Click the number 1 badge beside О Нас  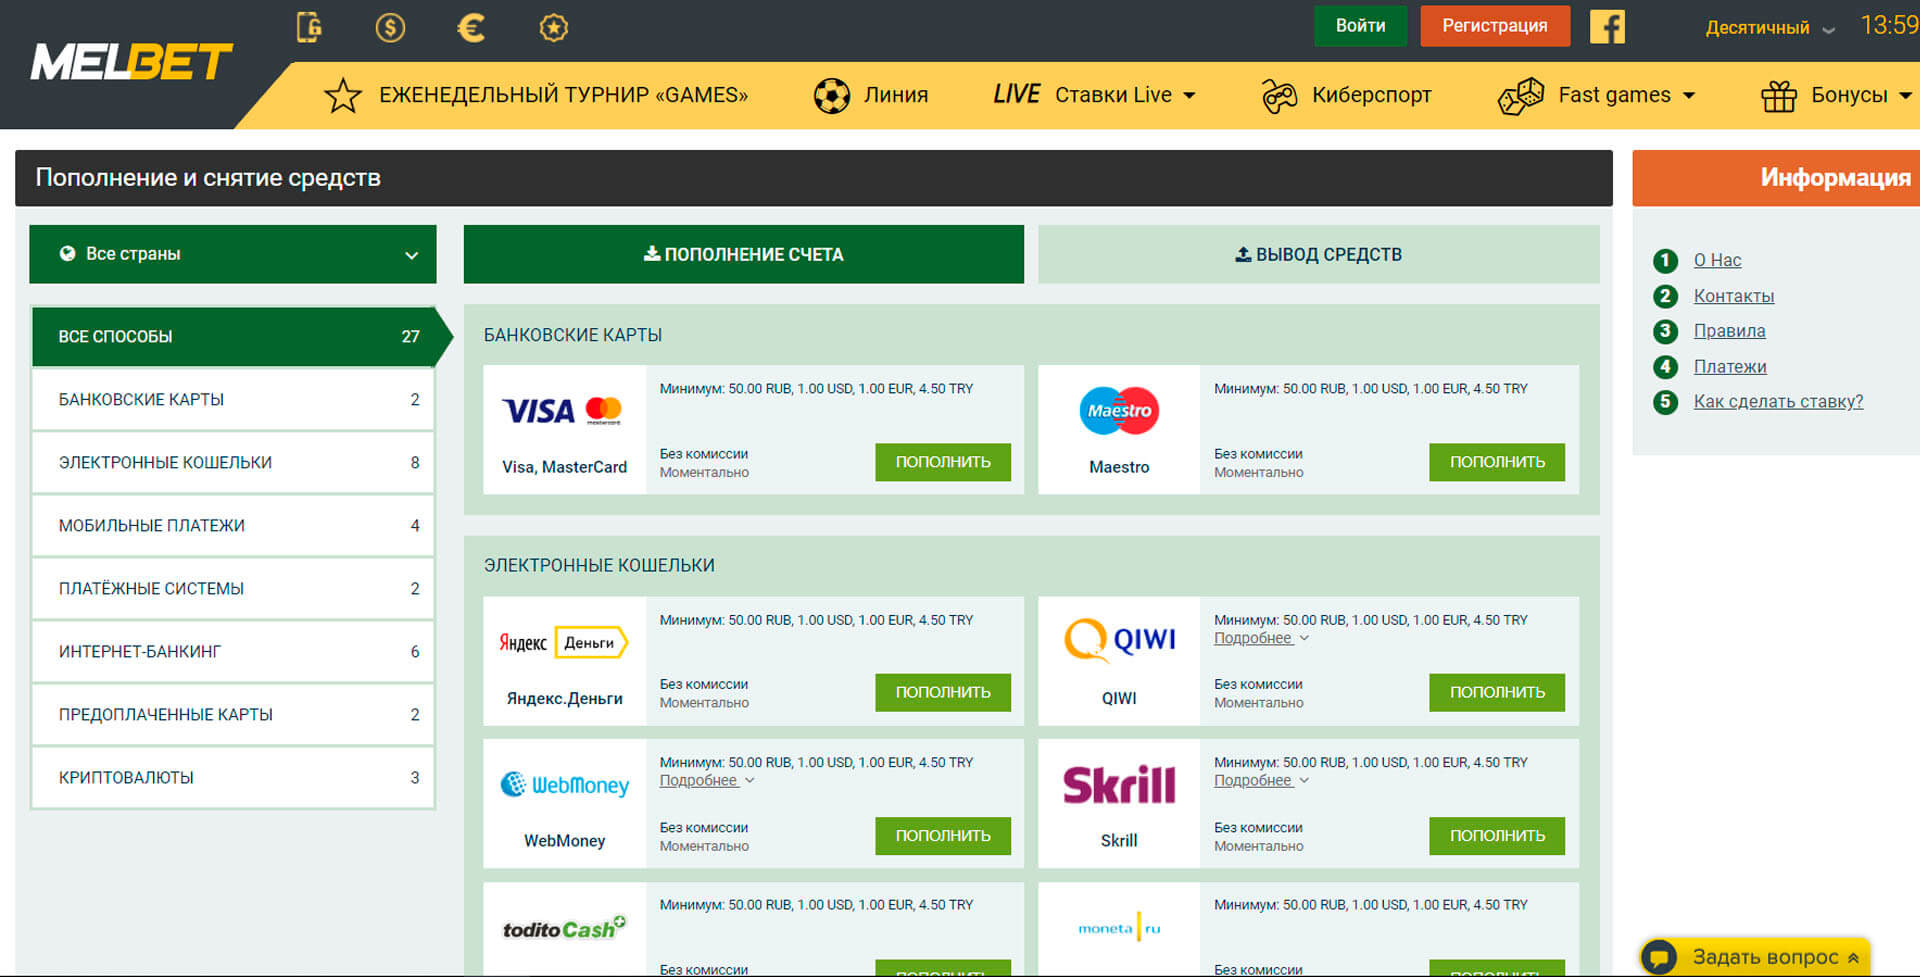pyautogui.click(x=1665, y=261)
